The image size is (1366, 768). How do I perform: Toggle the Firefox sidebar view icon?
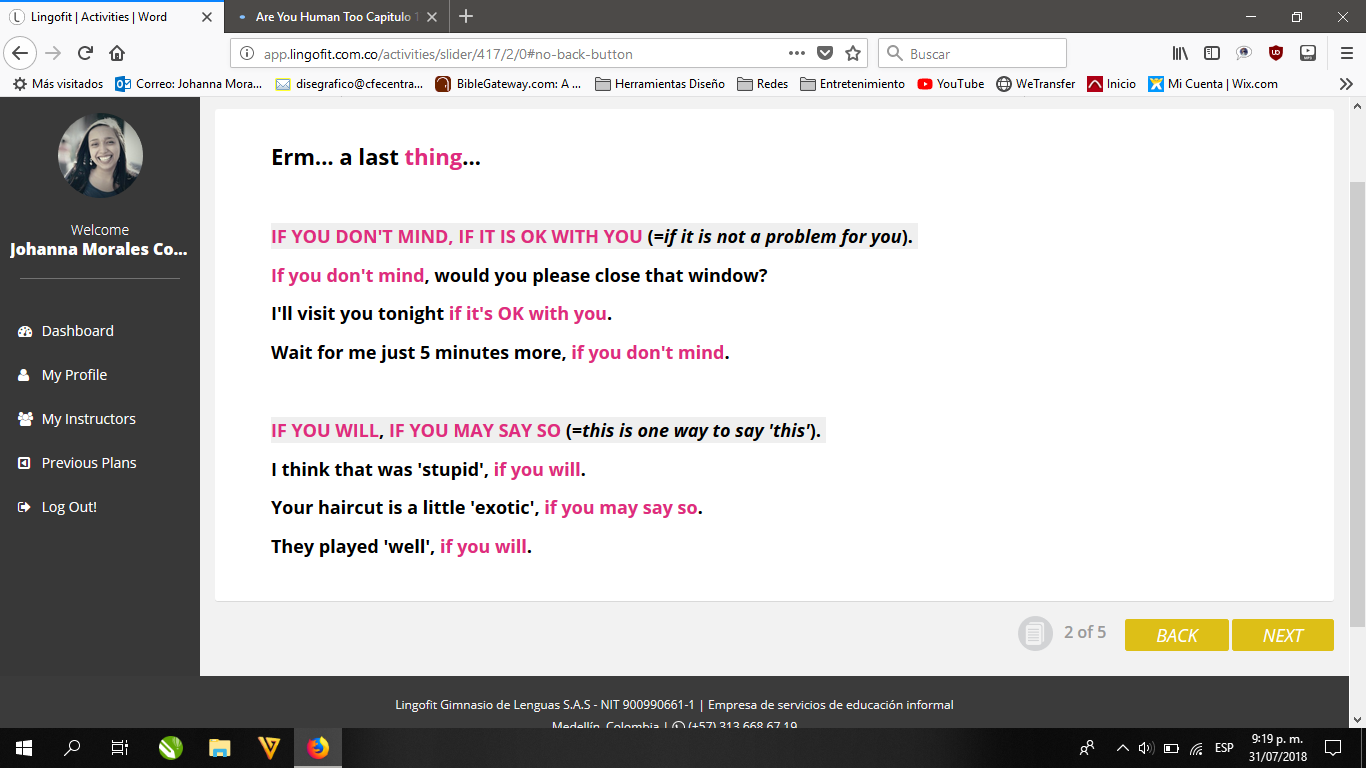pos(1211,54)
